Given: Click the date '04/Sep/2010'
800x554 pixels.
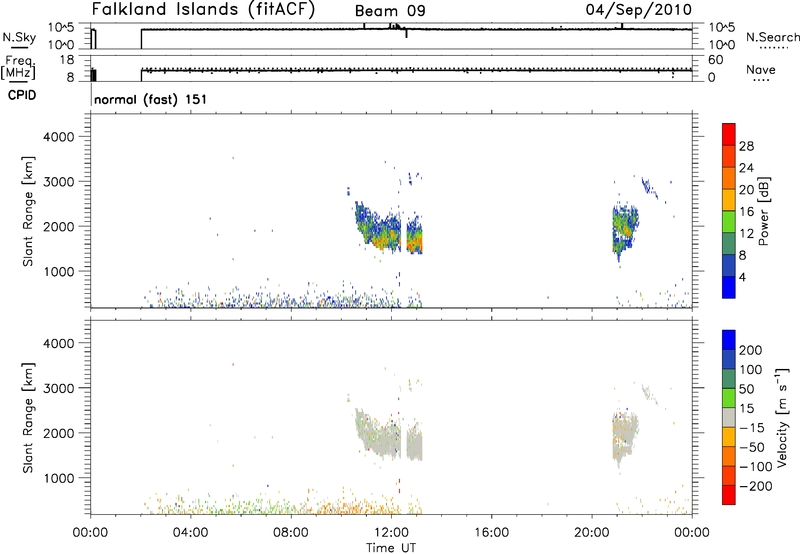Looking at the screenshot, I should (x=639, y=10).
